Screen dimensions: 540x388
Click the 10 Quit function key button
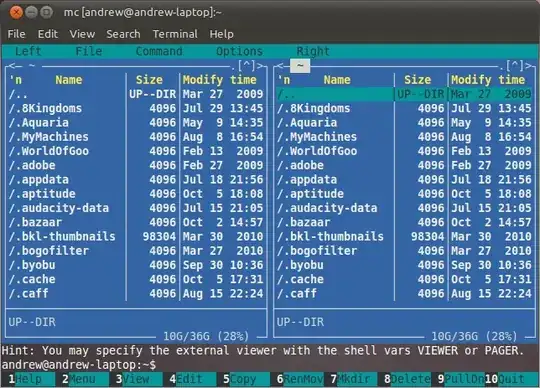point(511,379)
